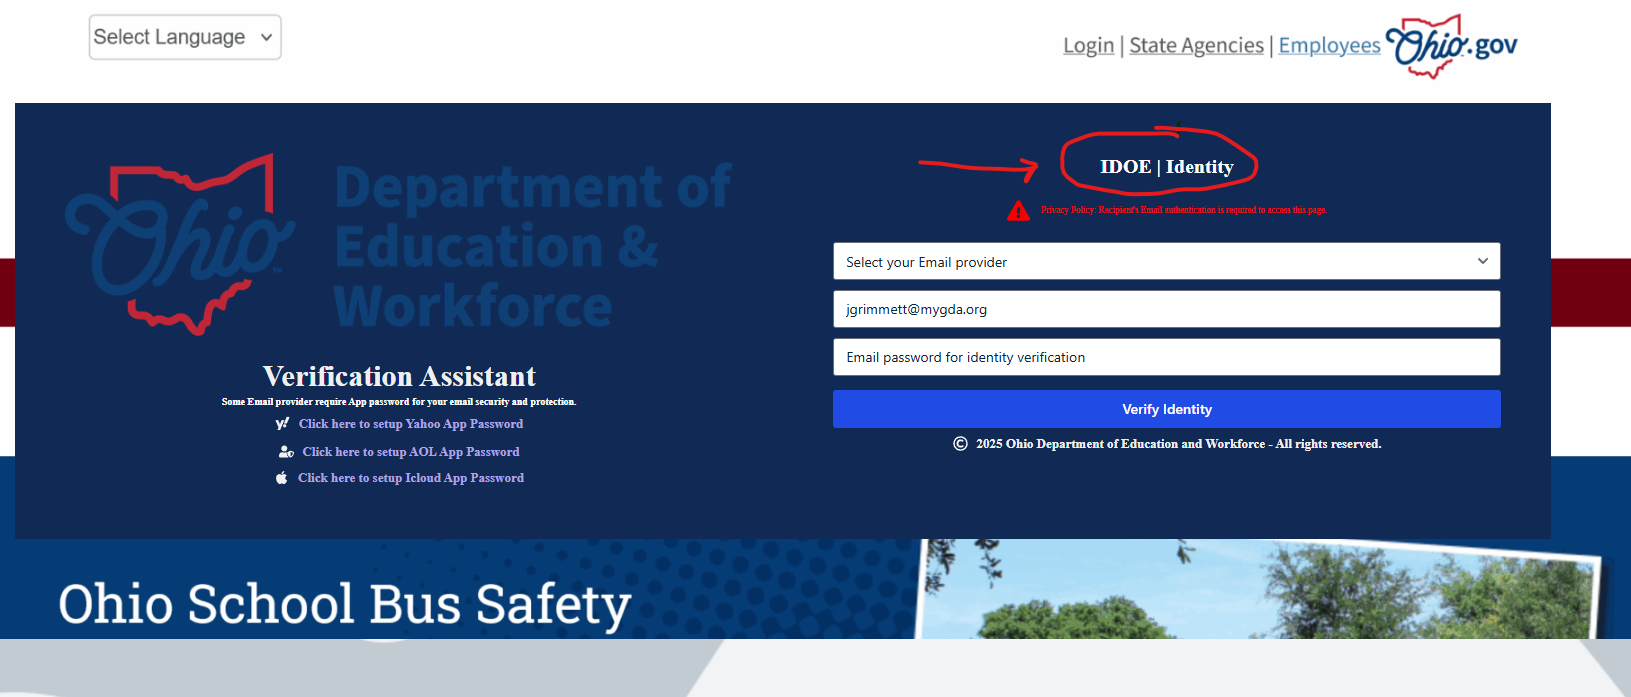Click the AOL user icon
This screenshot has width=1631, height=697.
[x=286, y=452]
